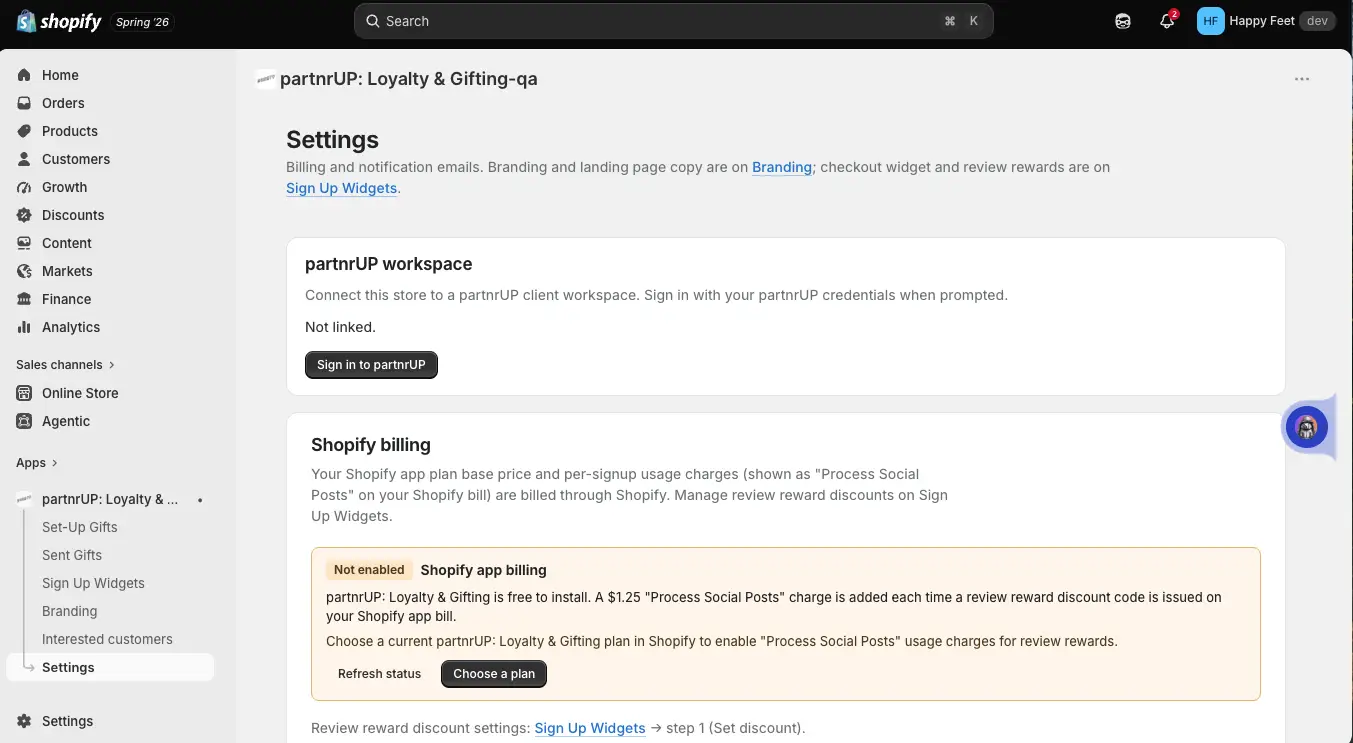Click the partnrUP app icon in sidebar
The image size is (1353, 743).
point(24,499)
